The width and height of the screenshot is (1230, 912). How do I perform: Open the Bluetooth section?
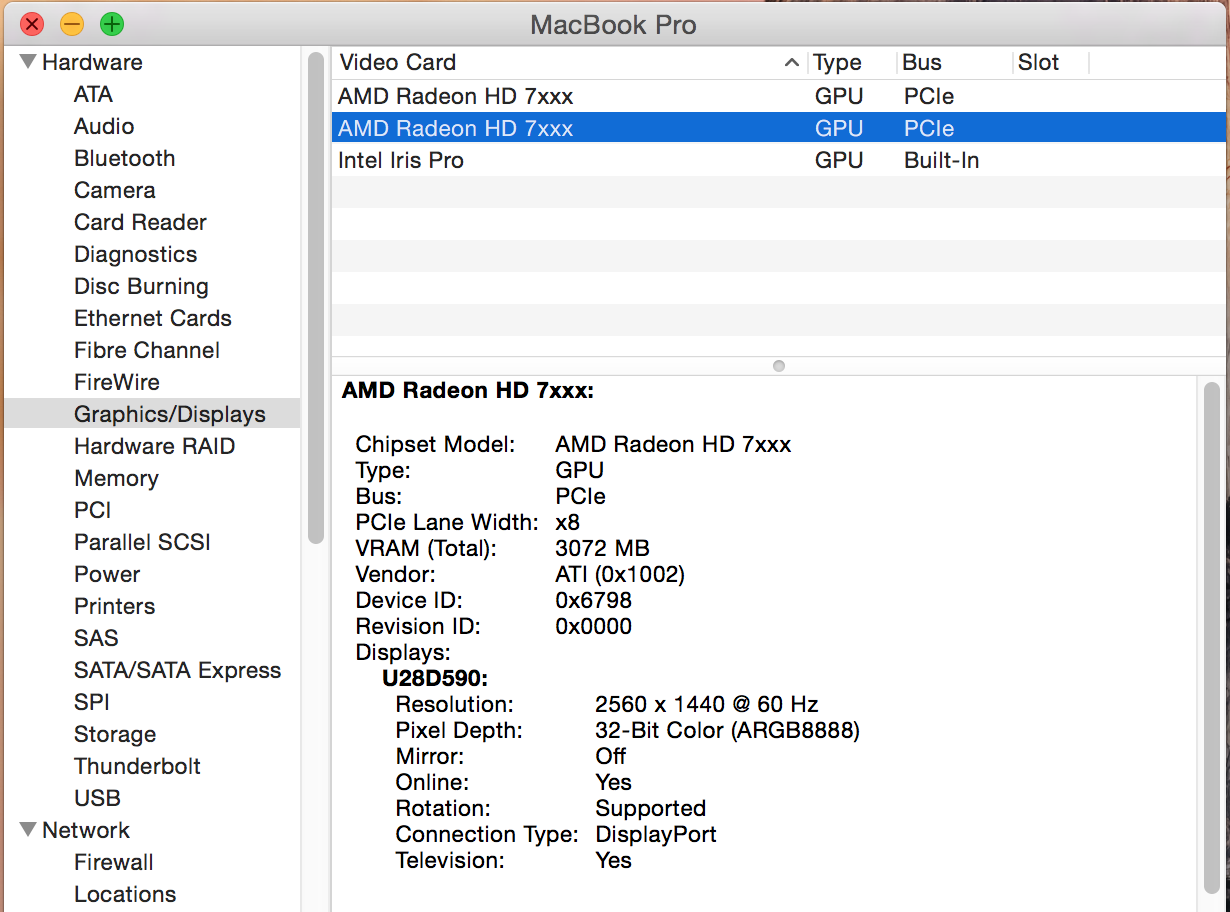point(124,159)
